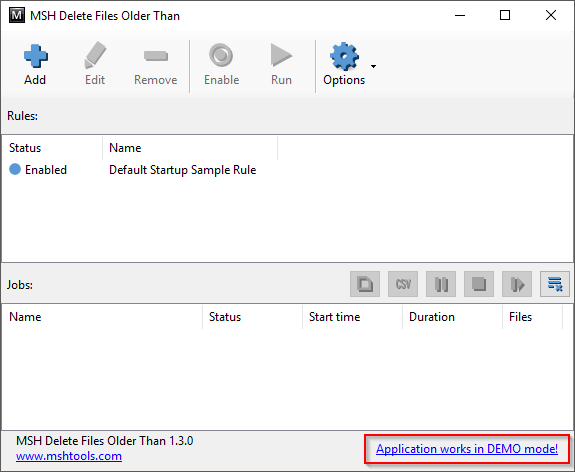Run the selected rule

[x=281, y=65]
